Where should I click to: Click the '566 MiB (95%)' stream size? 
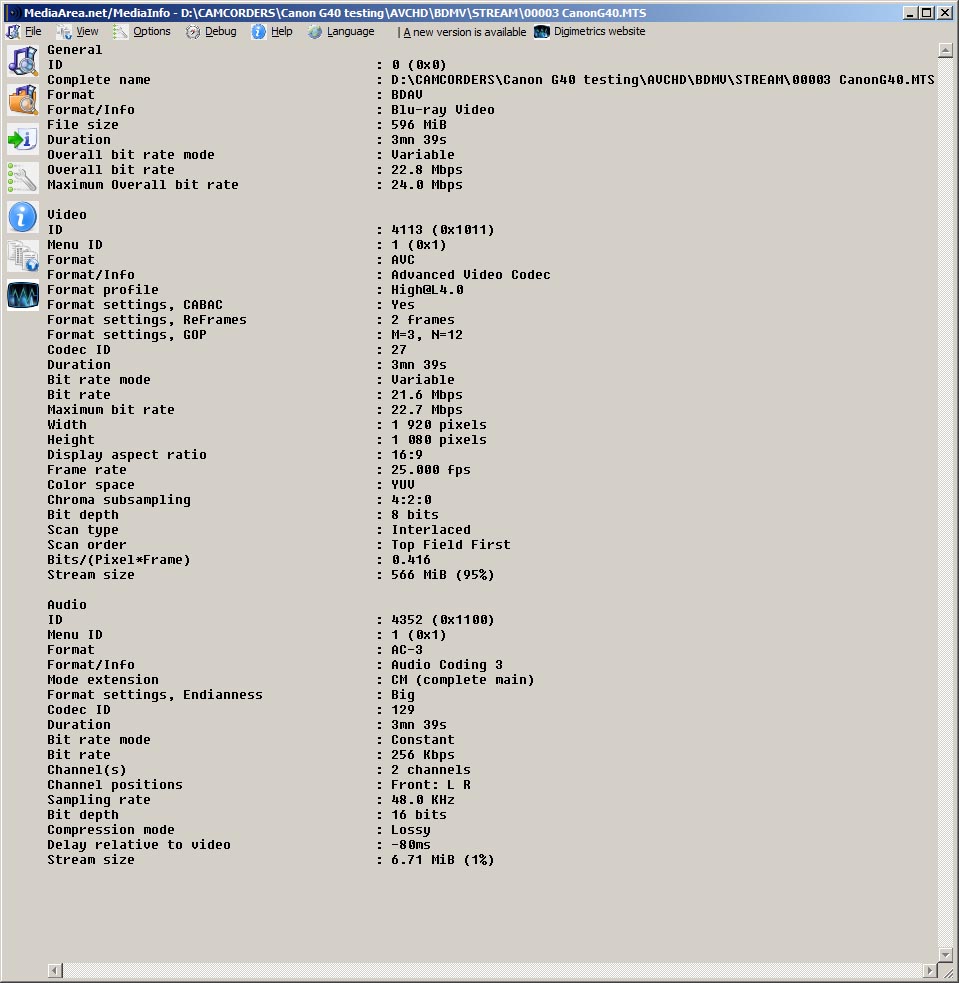(x=443, y=575)
